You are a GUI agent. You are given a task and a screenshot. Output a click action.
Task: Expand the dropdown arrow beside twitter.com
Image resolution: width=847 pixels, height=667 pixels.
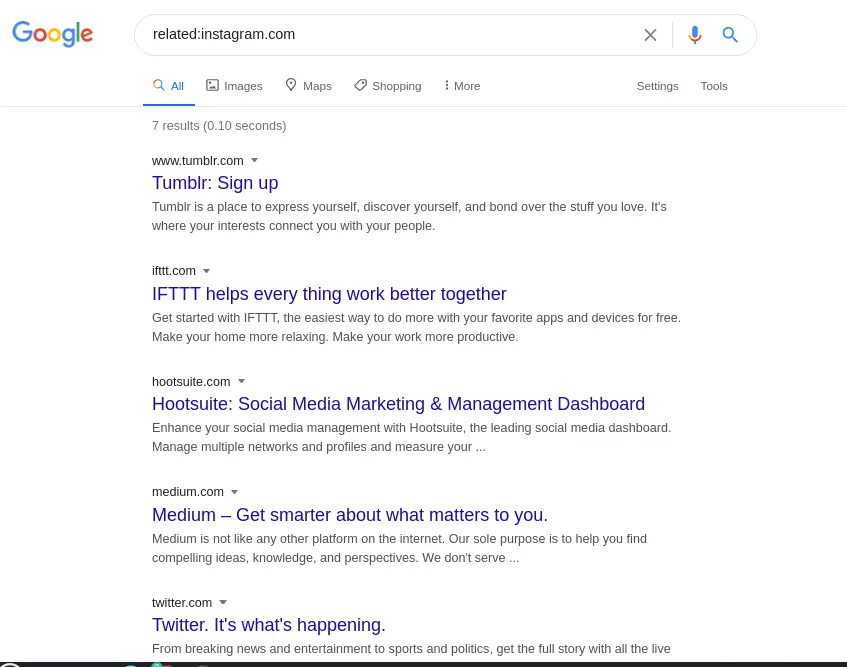(223, 602)
